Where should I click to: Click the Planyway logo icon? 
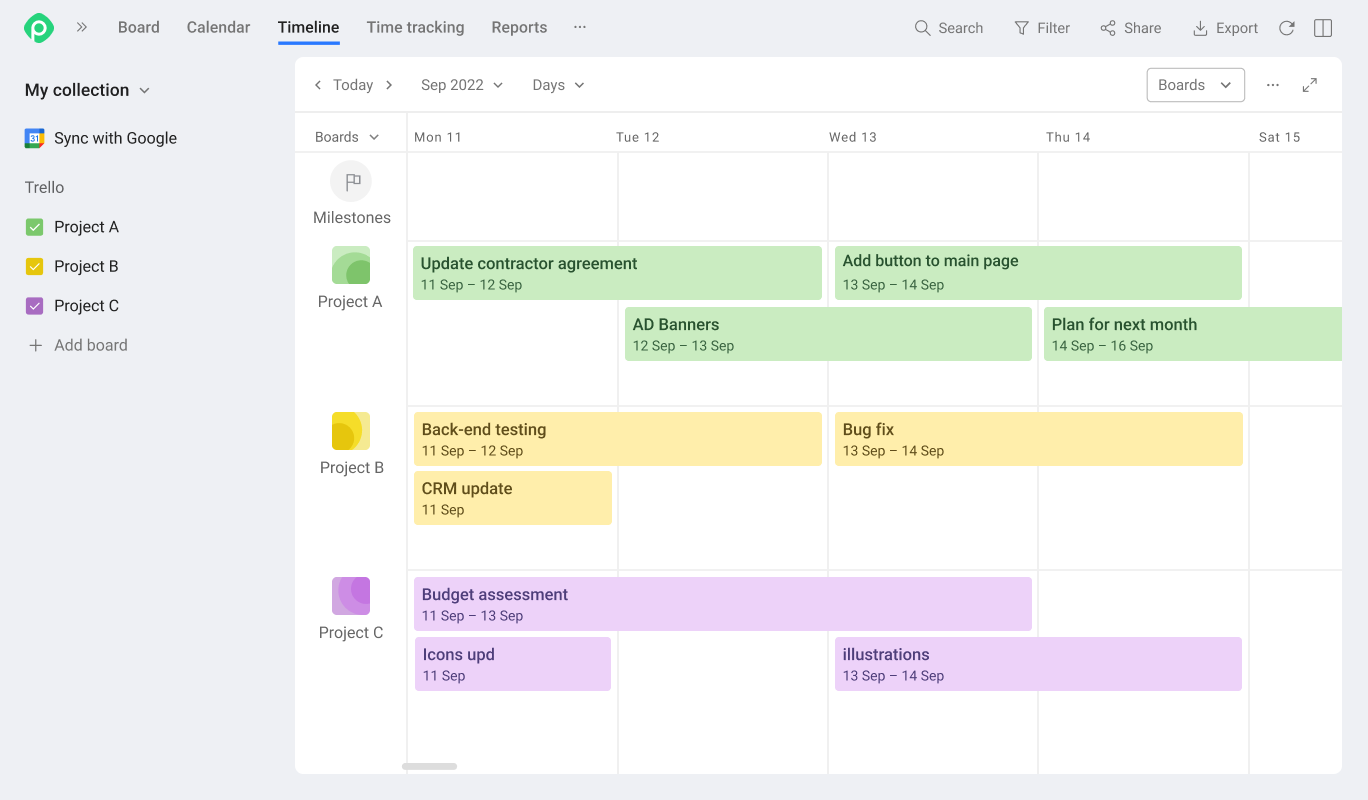pos(39,28)
